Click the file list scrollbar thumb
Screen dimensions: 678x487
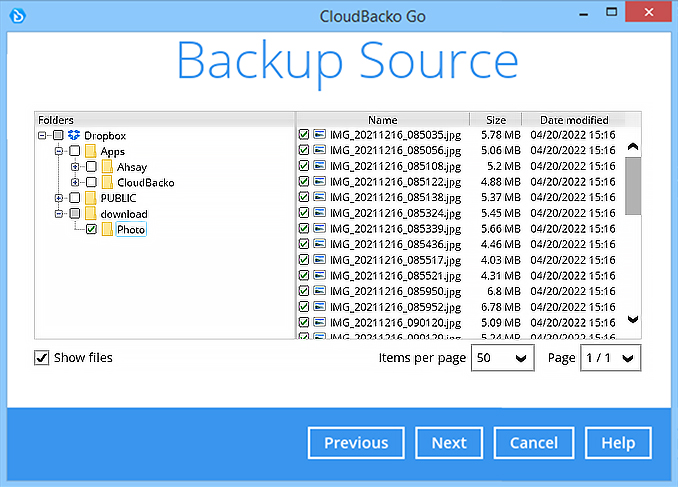pyautogui.click(x=633, y=186)
